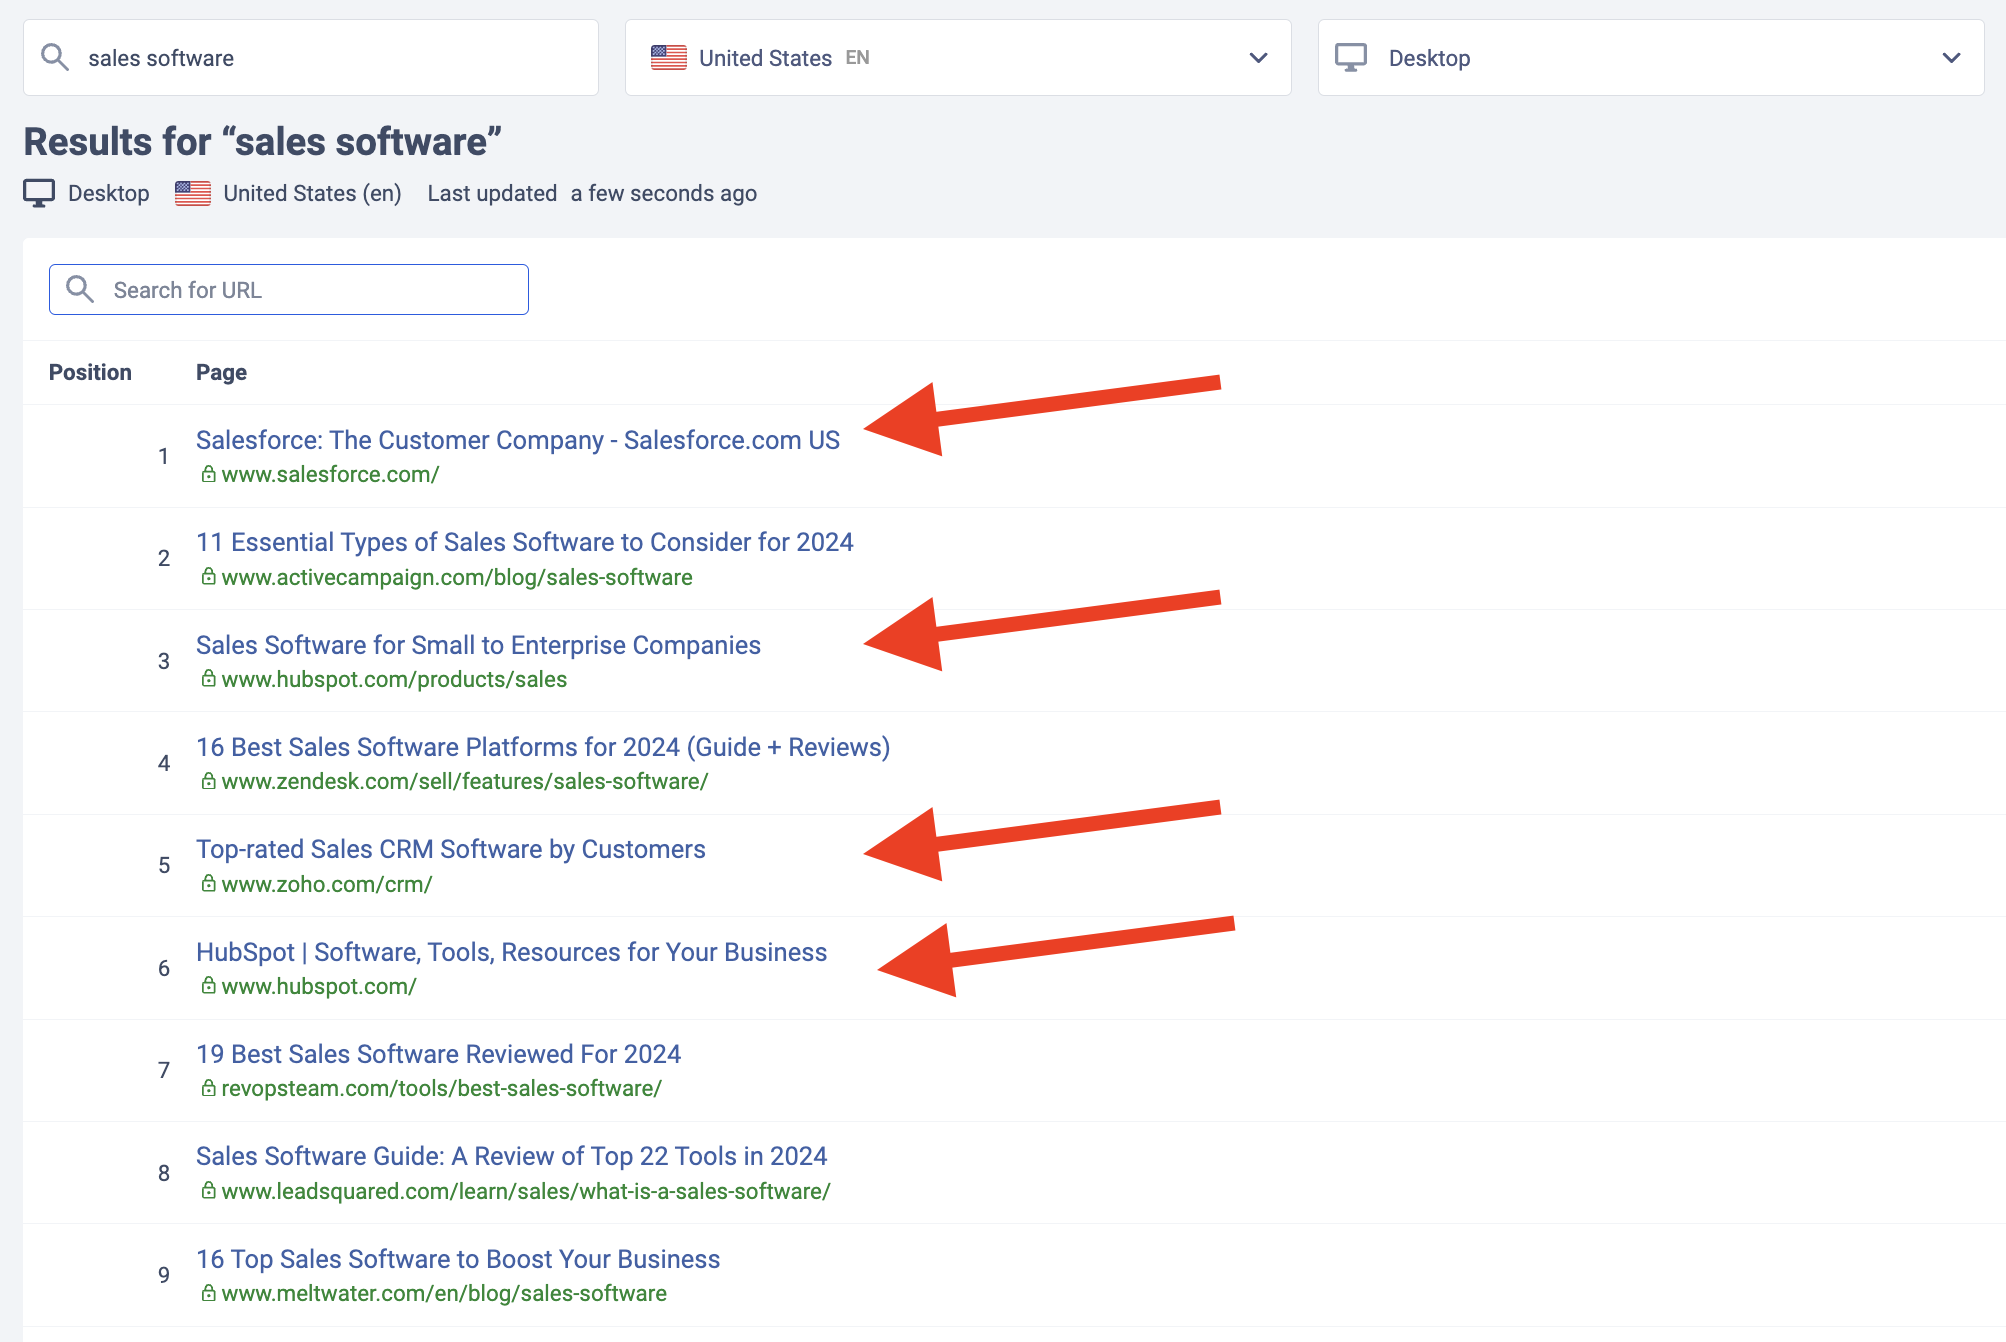Click the US flag icon in country selector
The width and height of the screenshot is (2006, 1342).
click(668, 58)
